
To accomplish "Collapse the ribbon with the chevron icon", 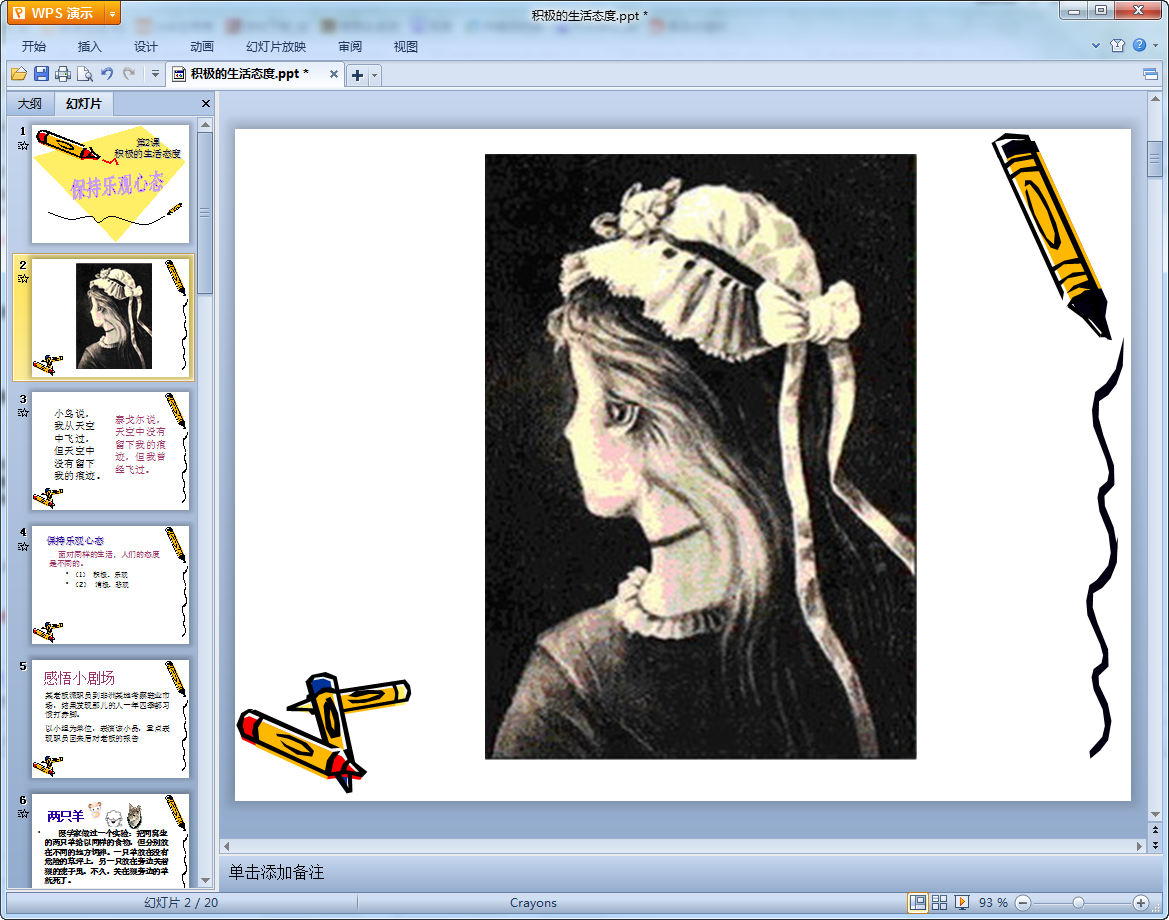I will point(1095,45).
